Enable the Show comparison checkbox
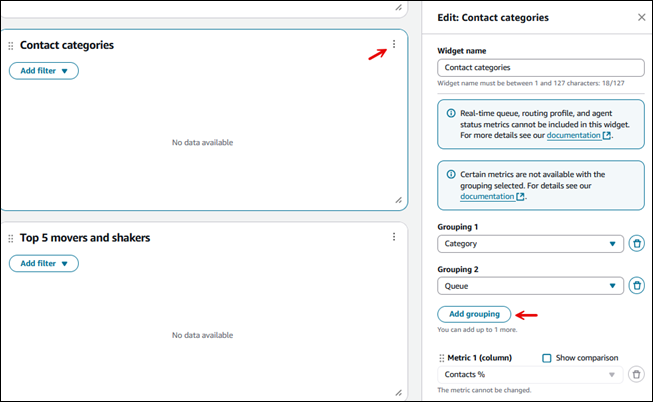Screen dimensions: 653x402 547,358
